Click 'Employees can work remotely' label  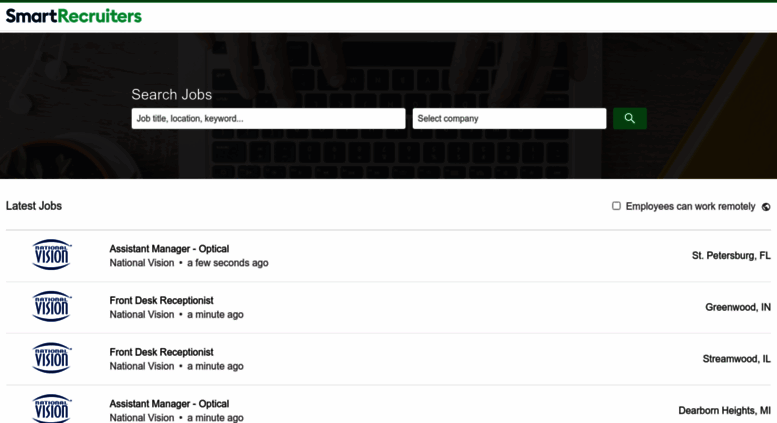pos(690,207)
